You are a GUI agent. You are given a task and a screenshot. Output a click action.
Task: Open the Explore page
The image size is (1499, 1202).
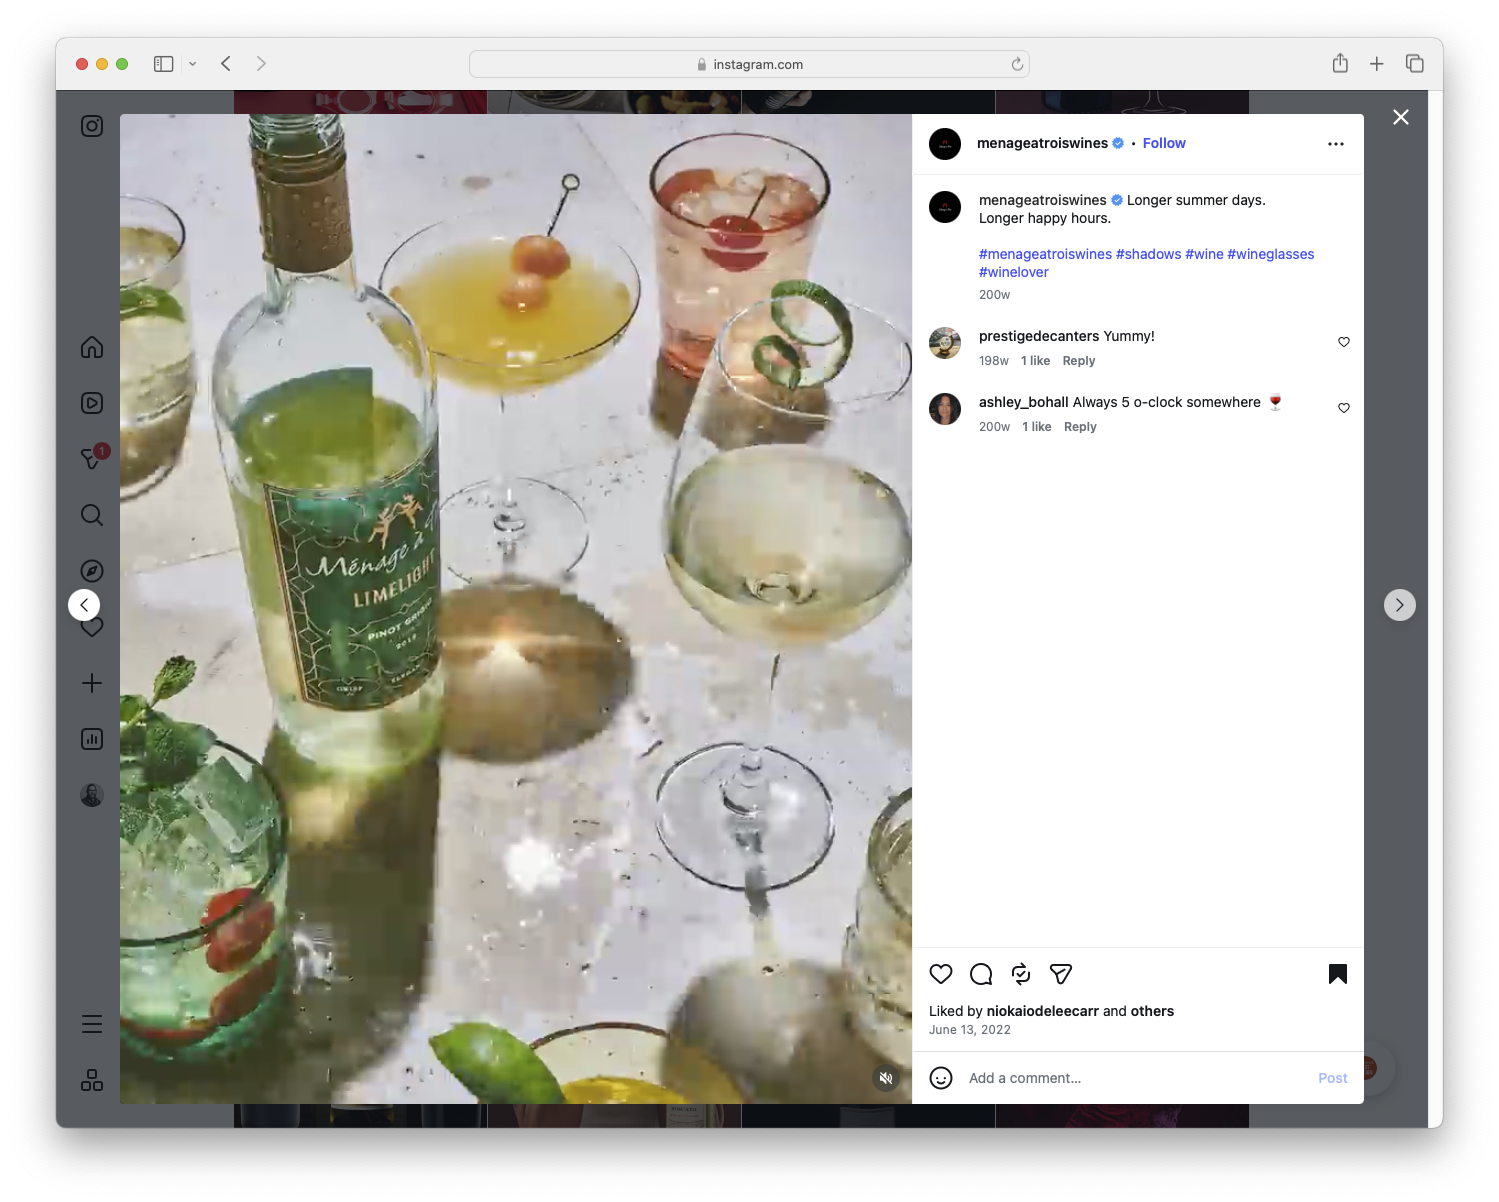91,571
